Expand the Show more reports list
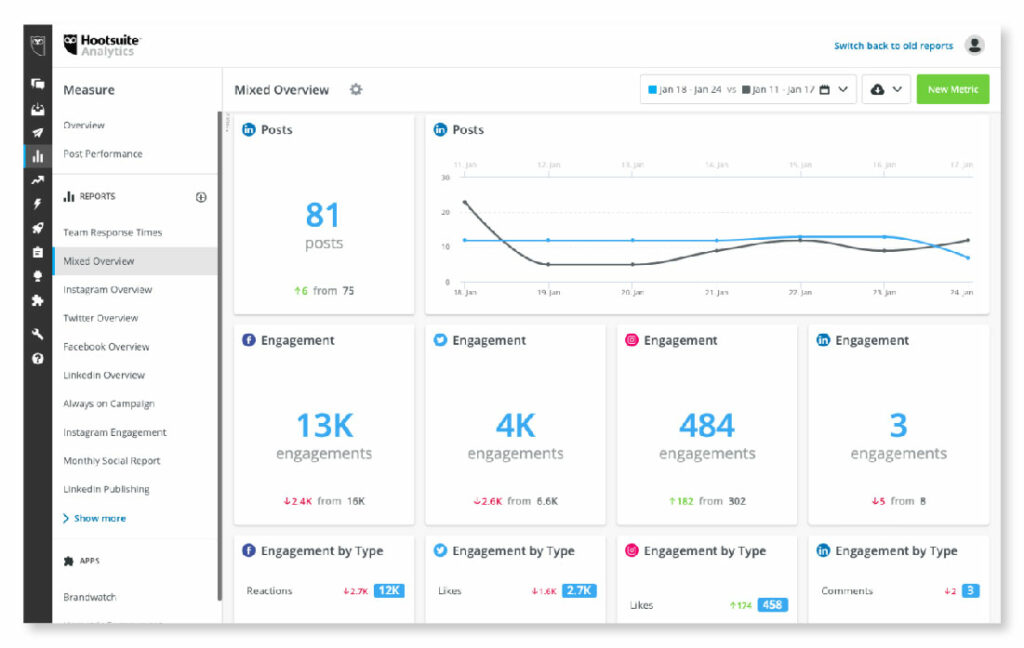 [x=95, y=518]
